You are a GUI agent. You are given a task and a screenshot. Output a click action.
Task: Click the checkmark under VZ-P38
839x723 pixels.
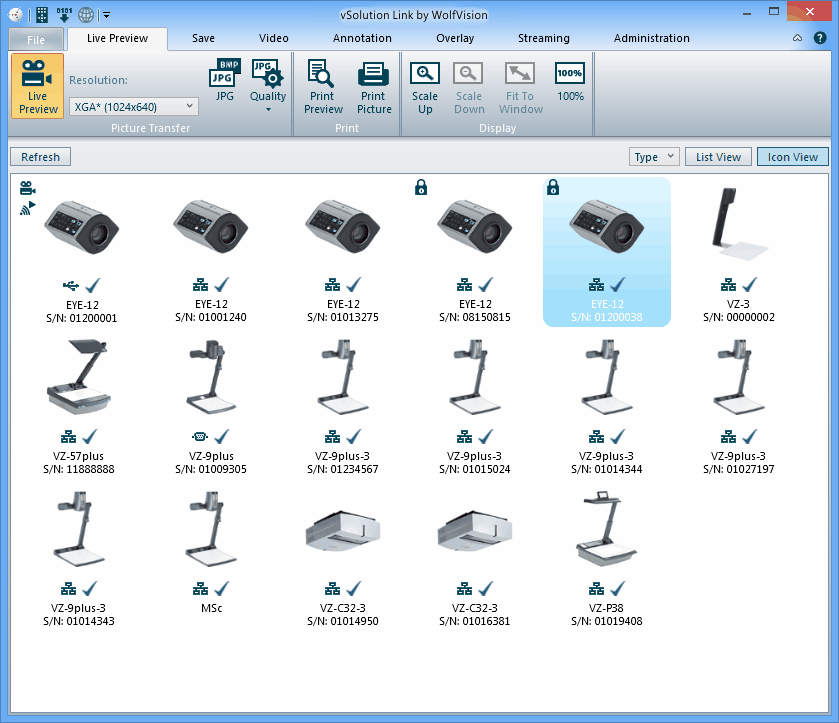coord(617,589)
